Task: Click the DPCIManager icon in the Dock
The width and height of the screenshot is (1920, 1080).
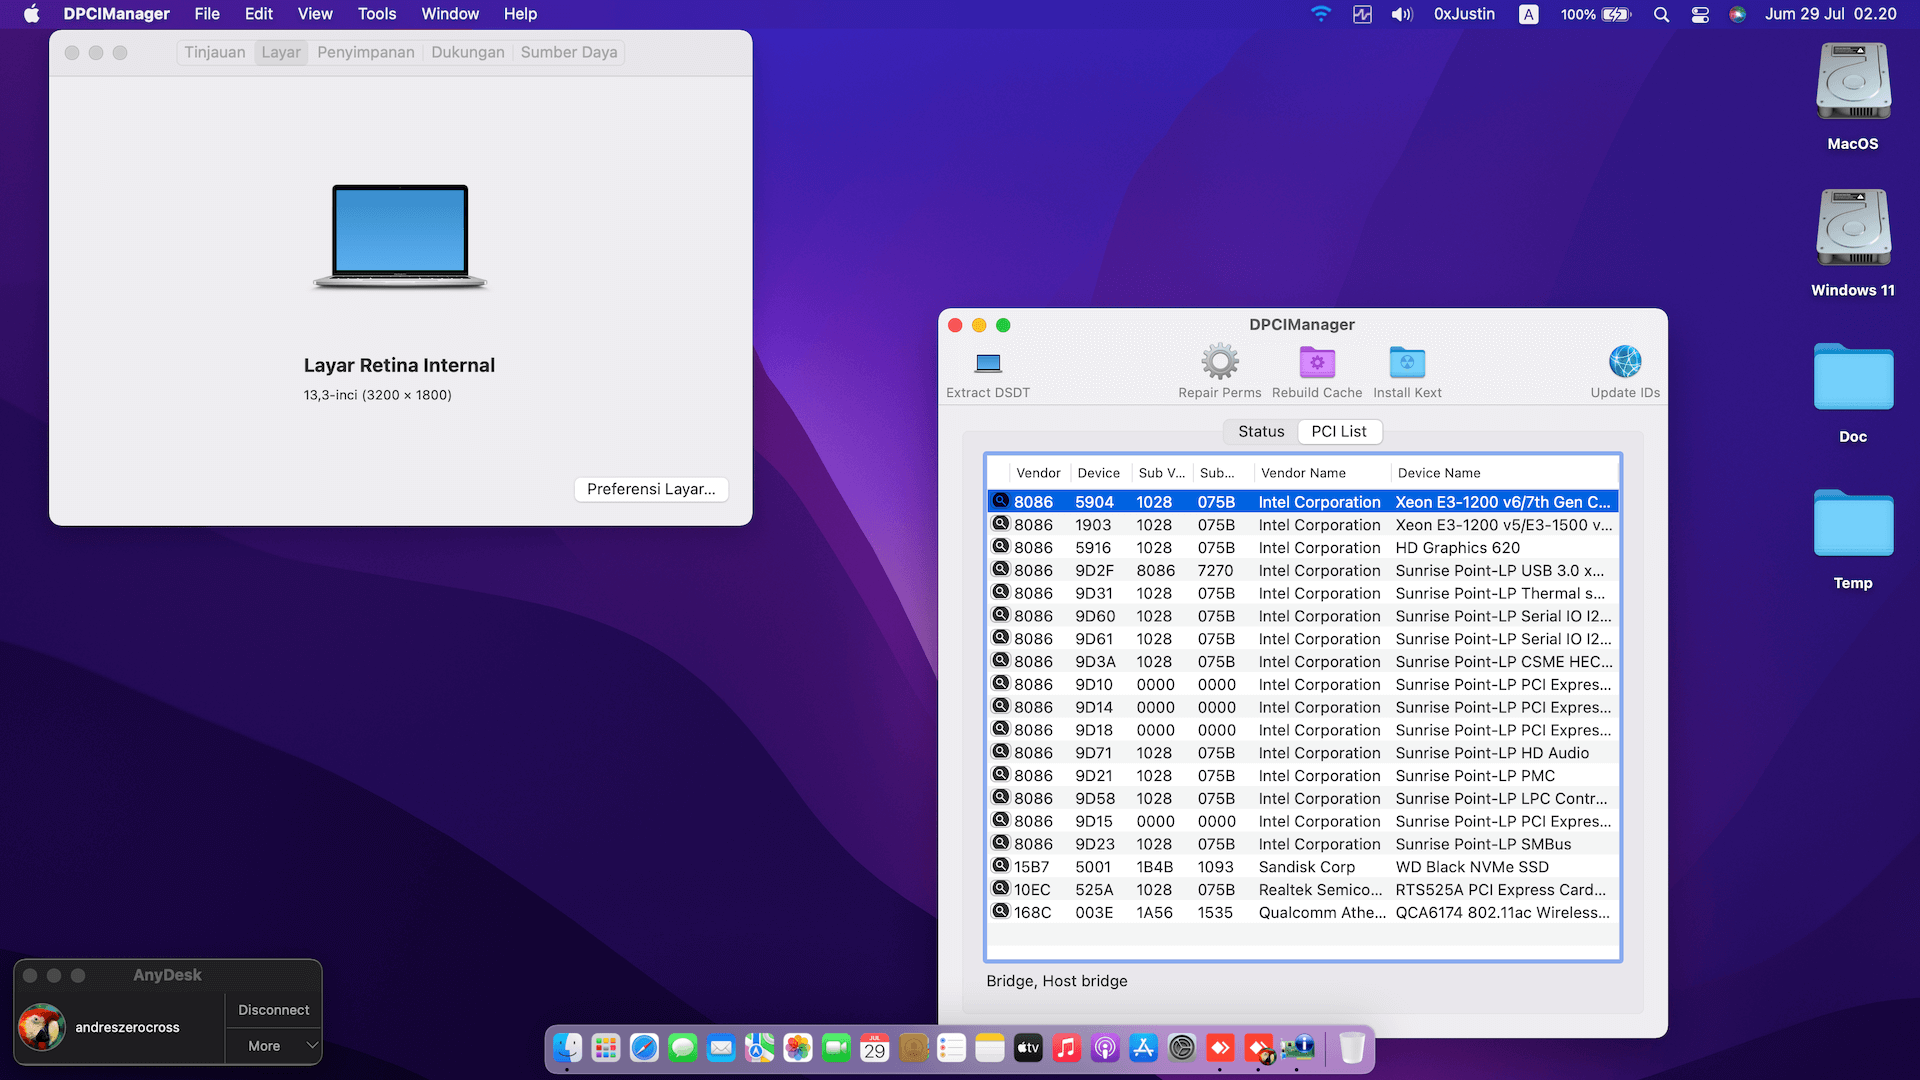Action: 1298,1047
